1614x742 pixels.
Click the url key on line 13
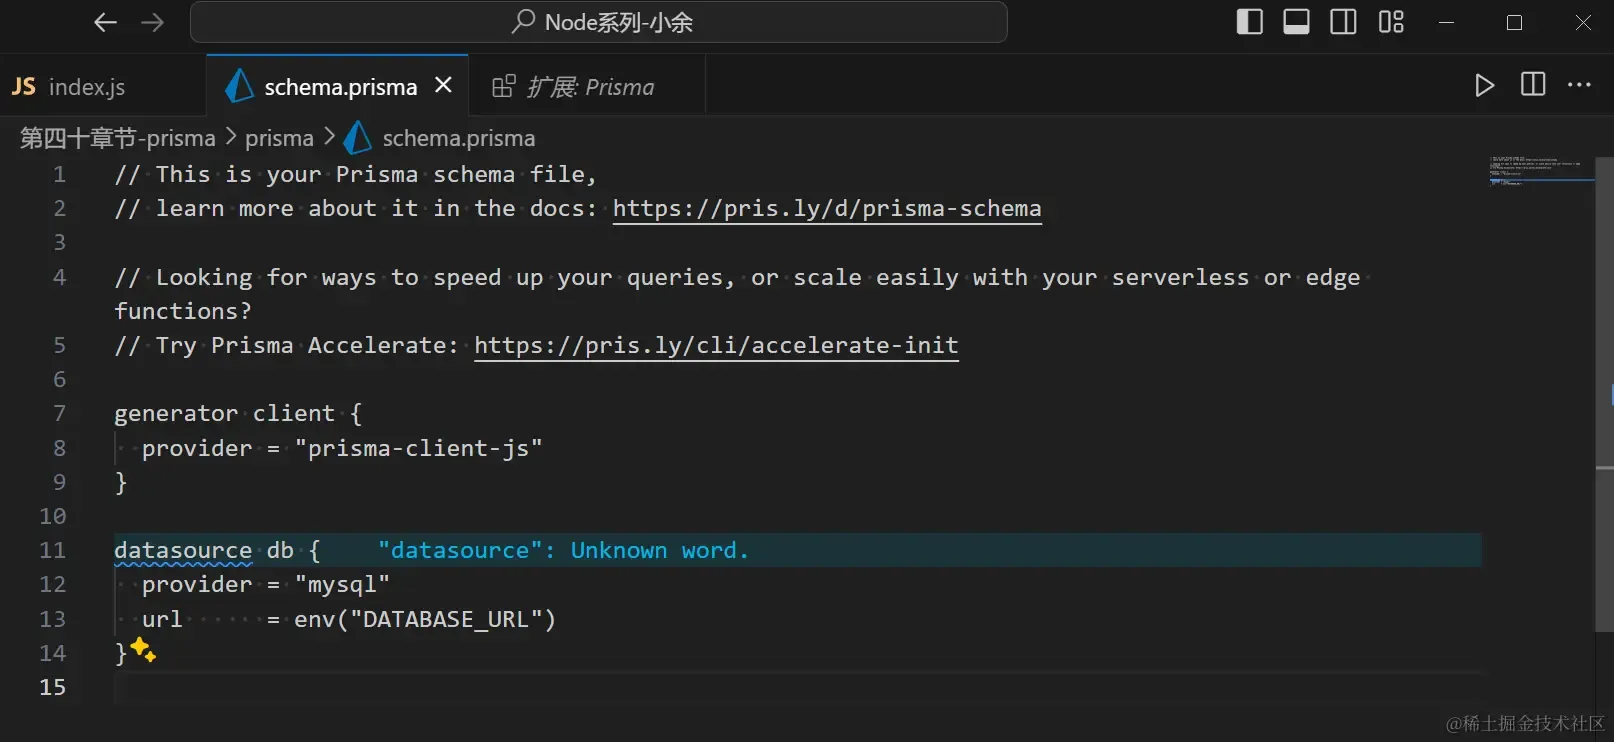(162, 619)
